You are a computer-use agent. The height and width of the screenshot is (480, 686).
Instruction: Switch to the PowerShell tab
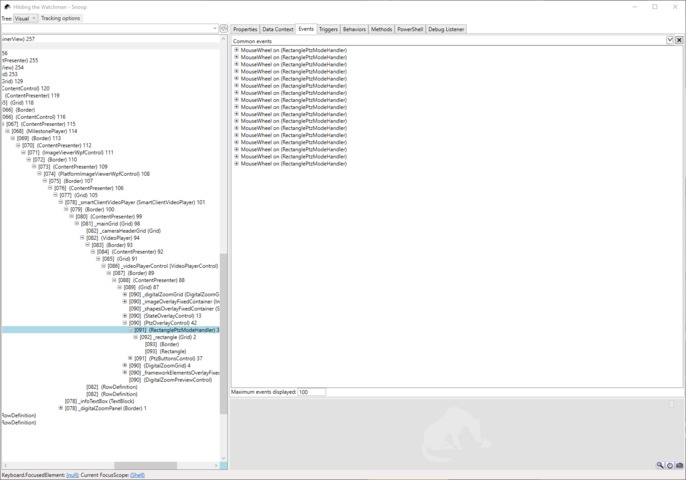(410, 29)
